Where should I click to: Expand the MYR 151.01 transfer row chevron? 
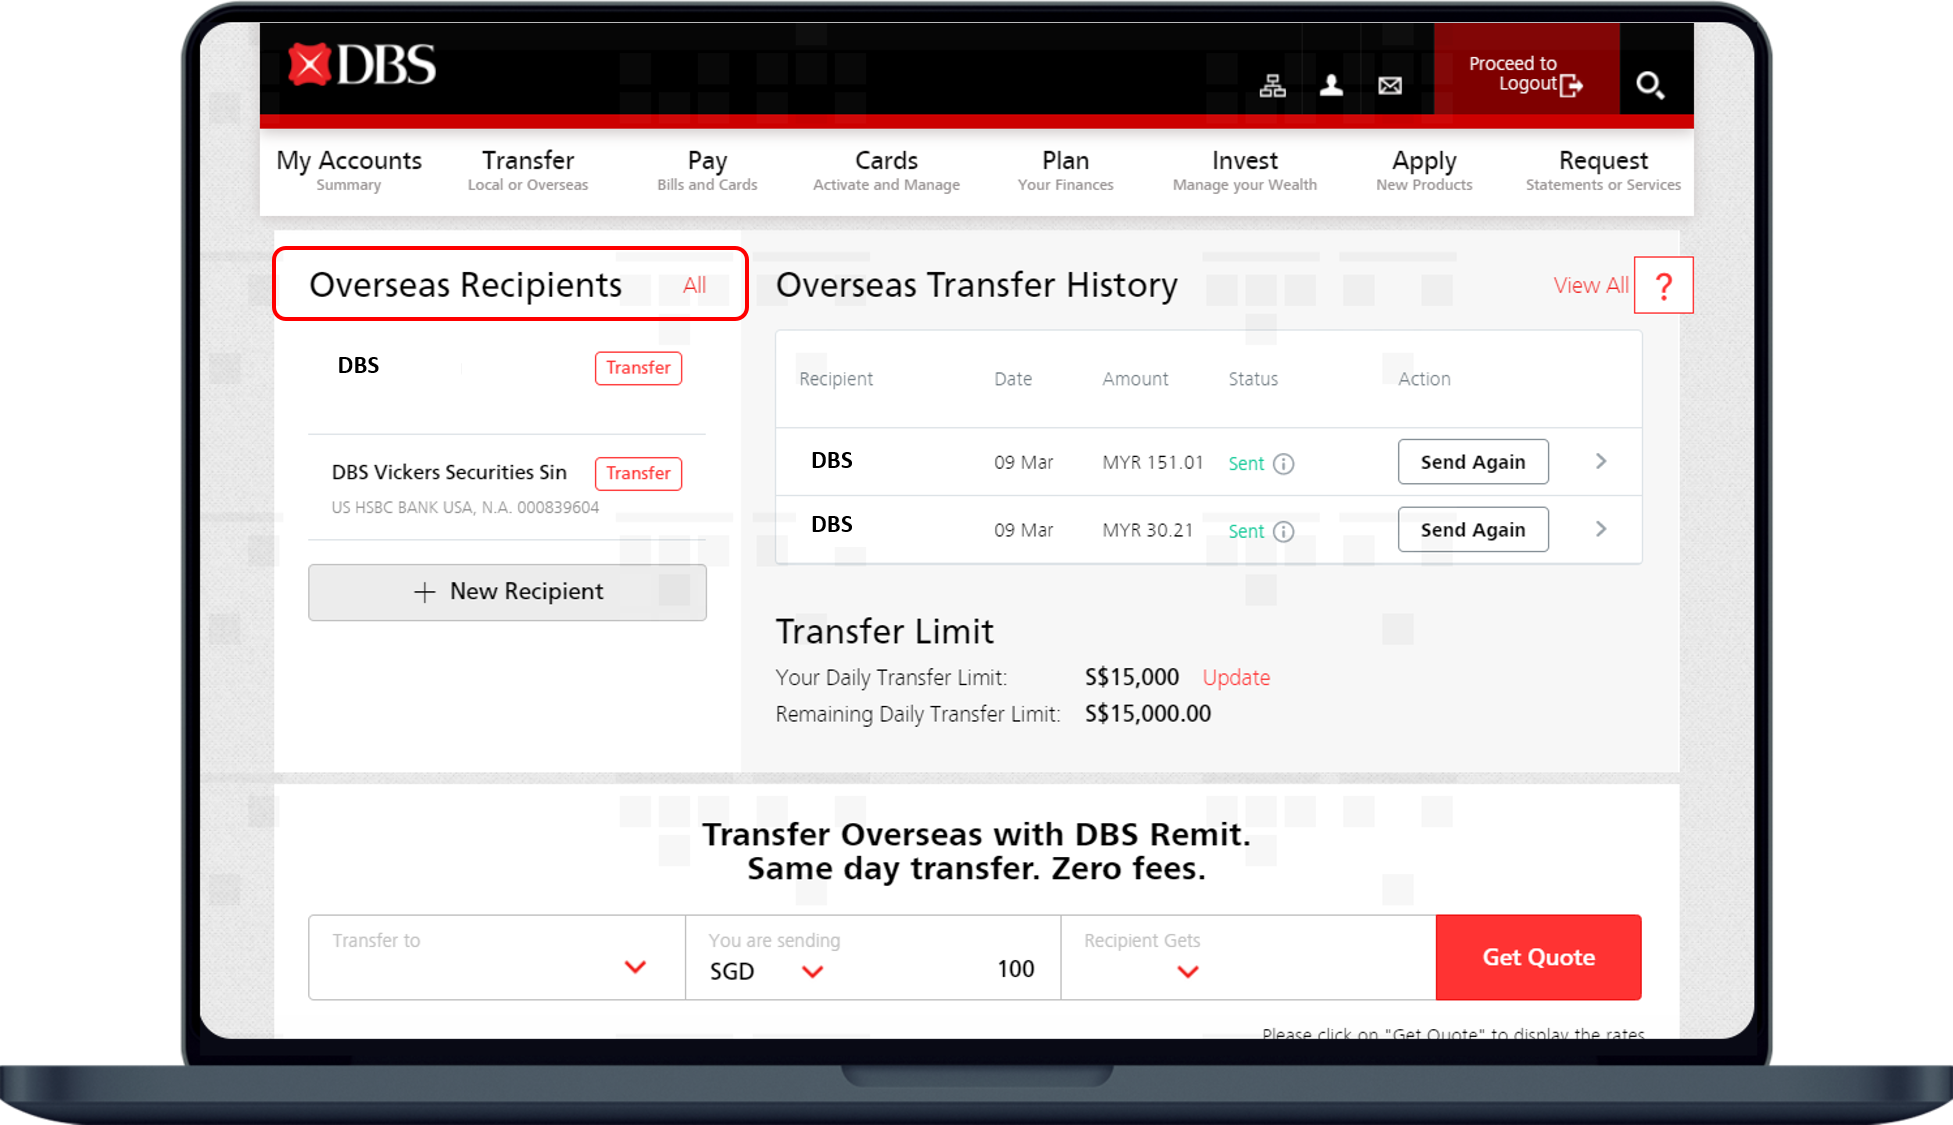pos(1601,461)
